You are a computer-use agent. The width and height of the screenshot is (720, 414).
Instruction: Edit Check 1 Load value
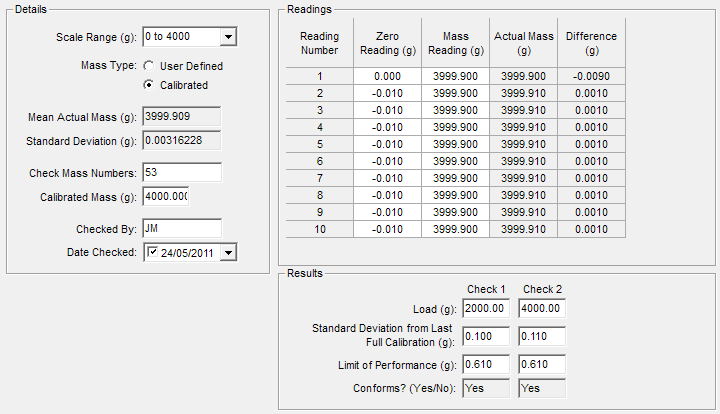[x=486, y=308]
